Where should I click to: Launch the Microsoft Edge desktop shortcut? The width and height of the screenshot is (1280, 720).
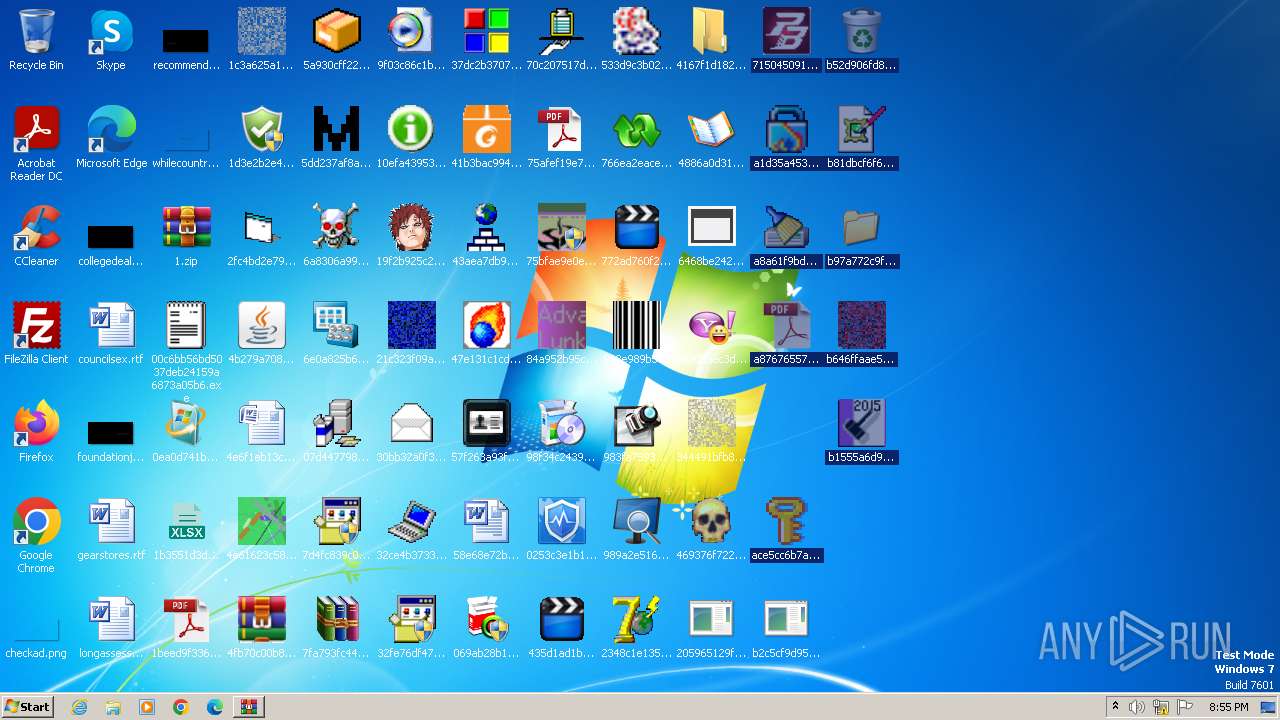tap(111, 138)
